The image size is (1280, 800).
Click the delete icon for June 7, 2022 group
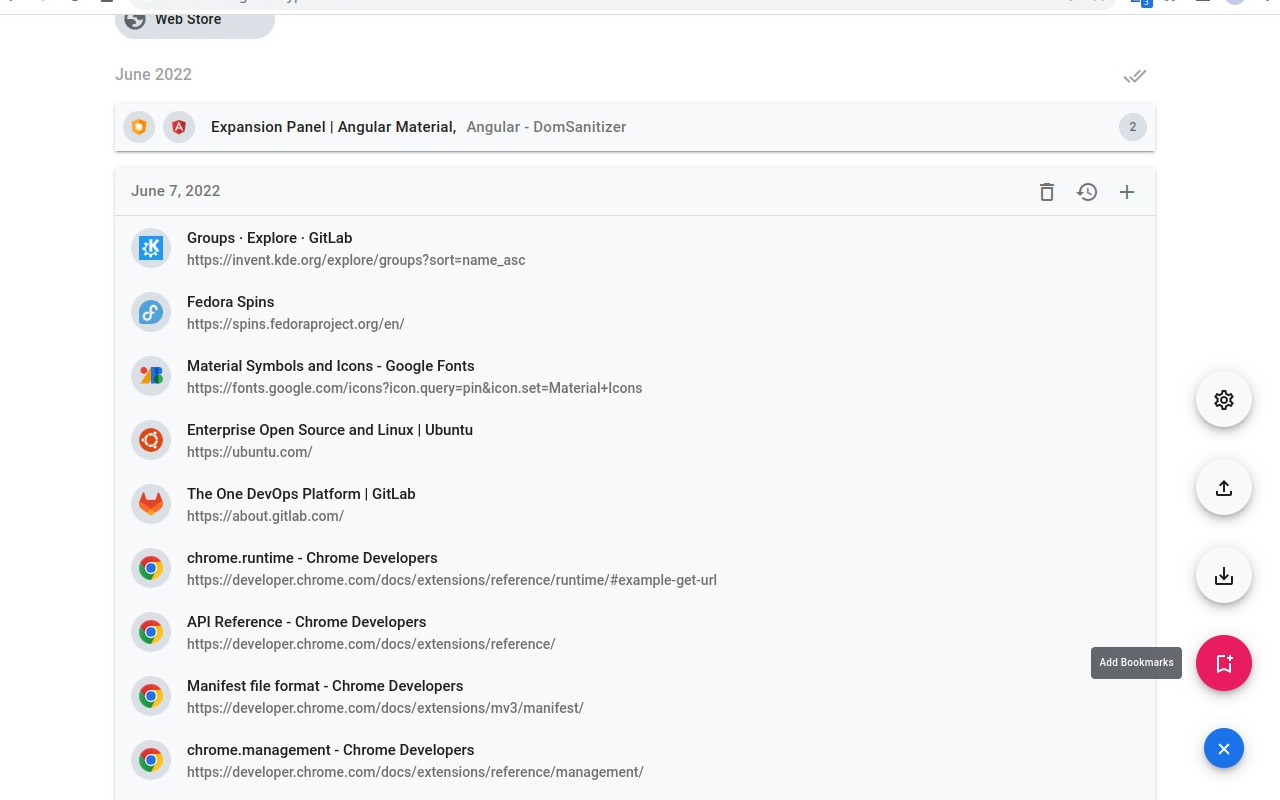[1047, 192]
